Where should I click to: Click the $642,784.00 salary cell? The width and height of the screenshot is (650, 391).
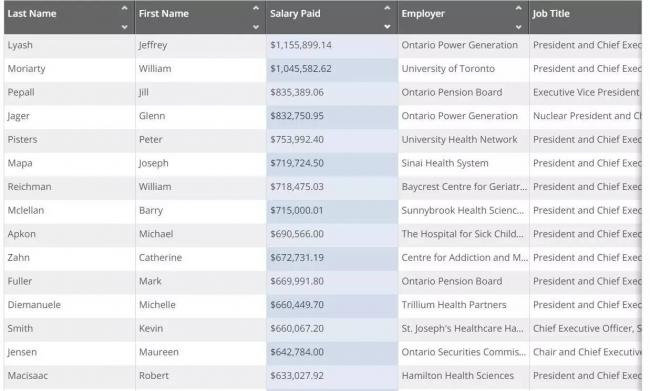click(x=332, y=352)
